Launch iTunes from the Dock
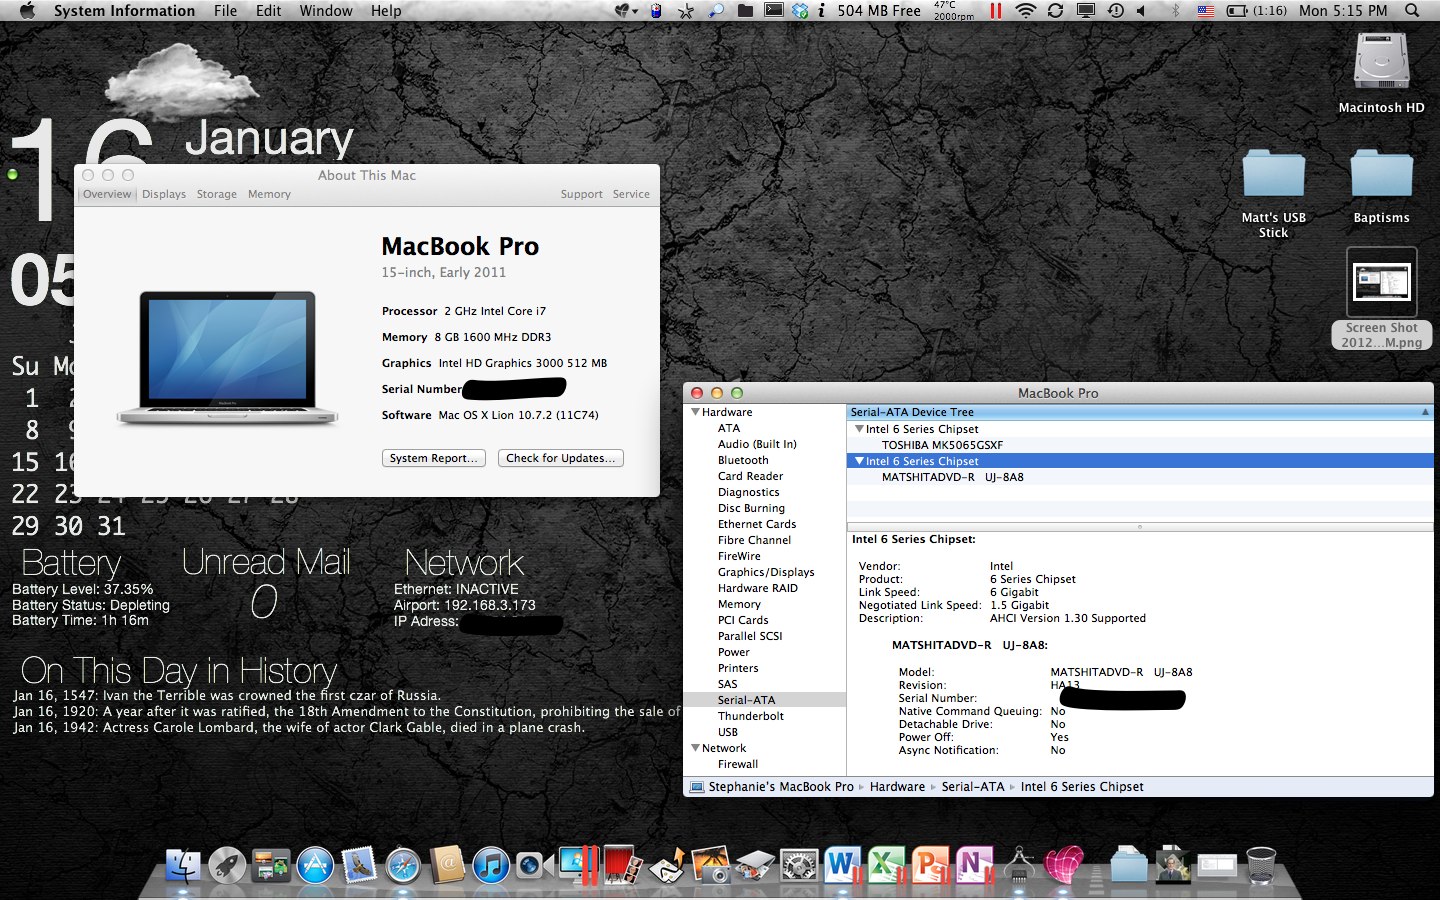The width and height of the screenshot is (1440, 900). click(491, 865)
